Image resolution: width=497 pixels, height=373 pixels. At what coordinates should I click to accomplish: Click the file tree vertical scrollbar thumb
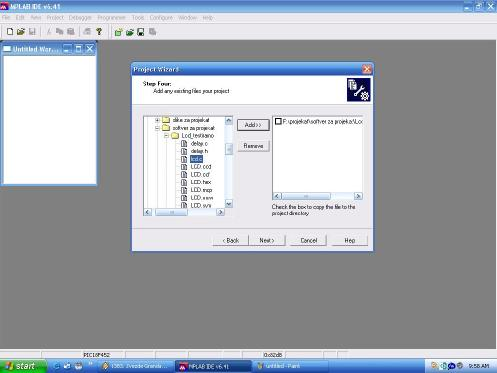coord(229,149)
